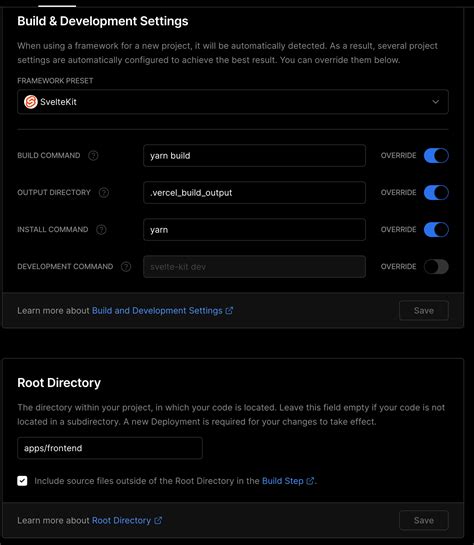Click external link icon next to Build Step
The height and width of the screenshot is (545, 474).
(x=310, y=481)
